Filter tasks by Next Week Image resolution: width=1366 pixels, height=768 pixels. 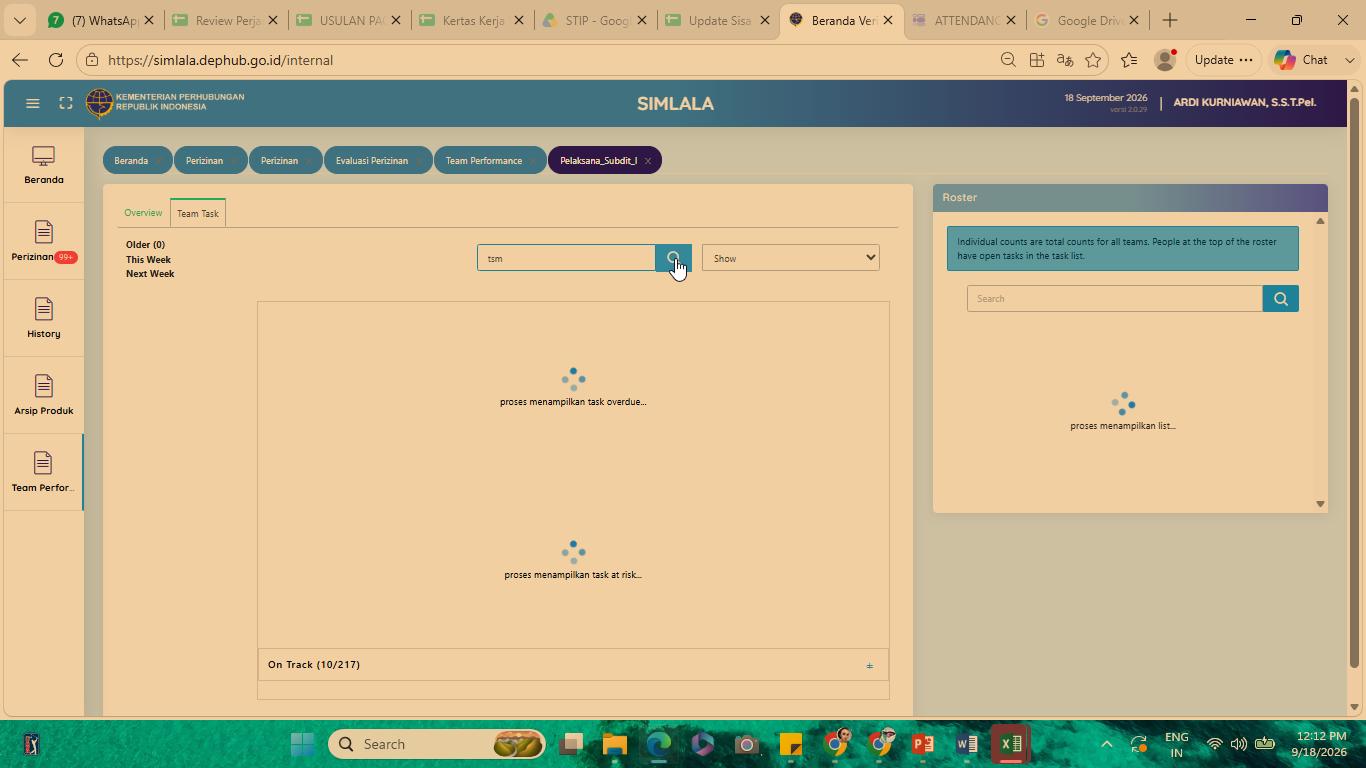coord(150,273)
